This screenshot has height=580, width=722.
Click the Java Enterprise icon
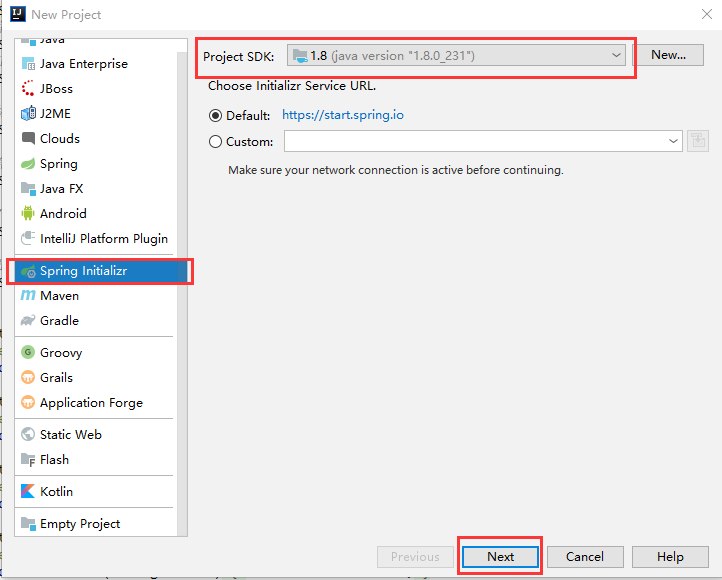[x=28, y=64]
